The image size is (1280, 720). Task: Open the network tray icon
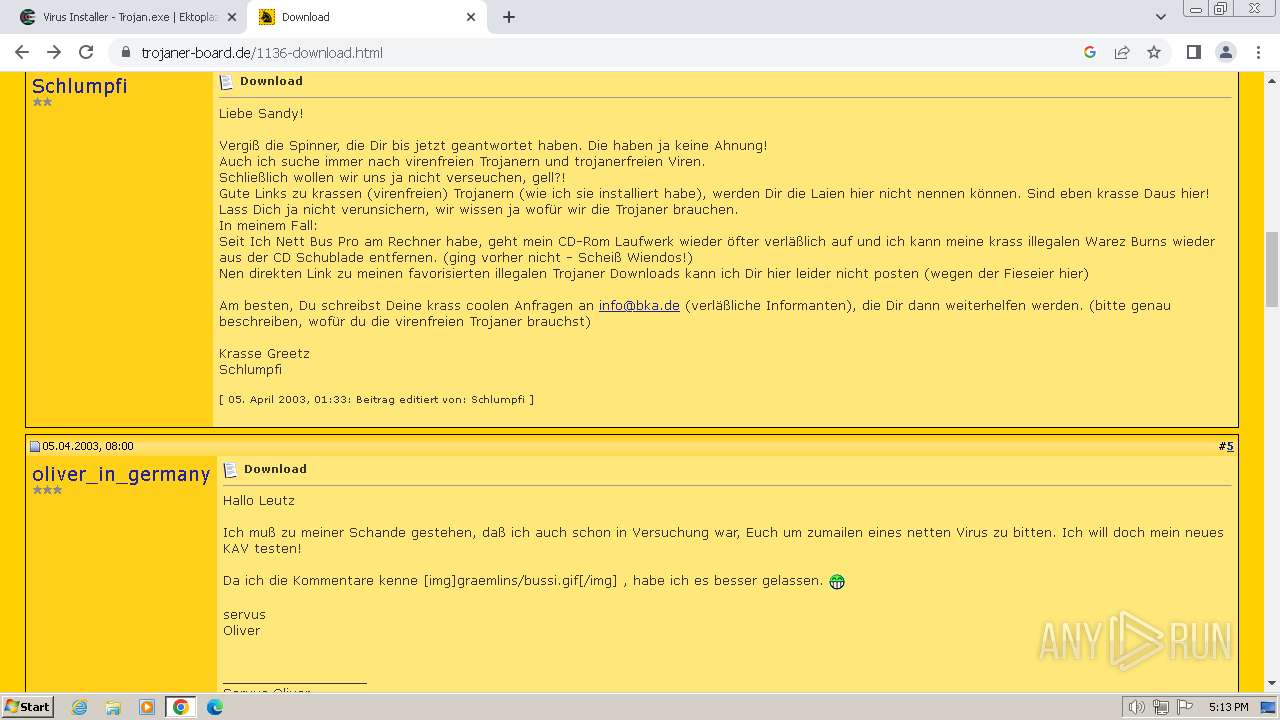[x=1161, y=707]
